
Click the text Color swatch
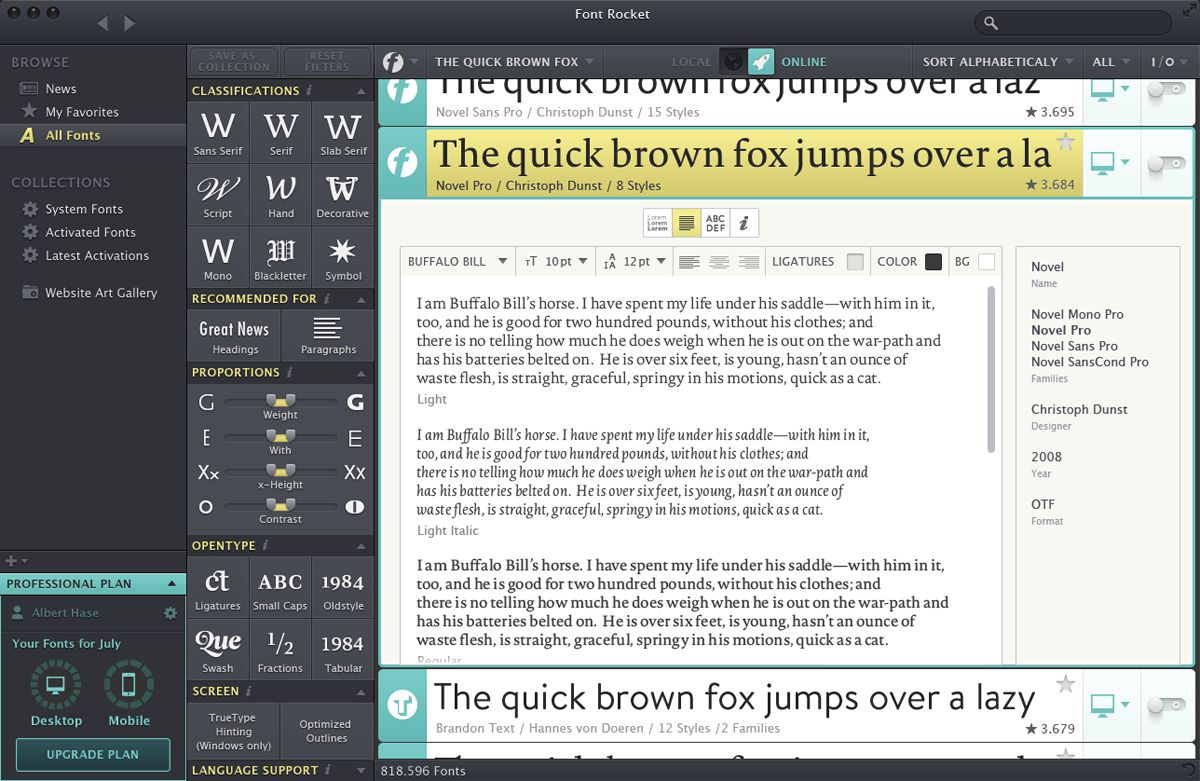click(x=933, y=262)
